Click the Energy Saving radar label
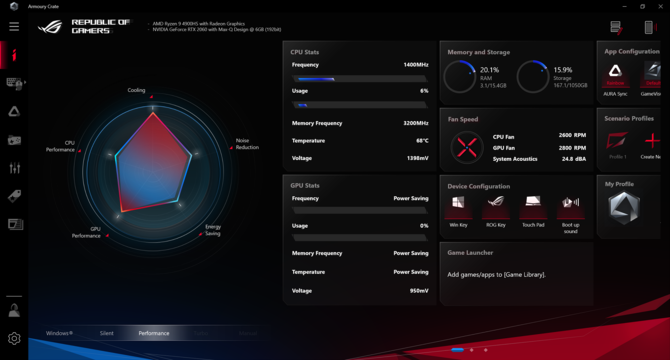Screen dimensions: 670x360 [x=213, y=230]
